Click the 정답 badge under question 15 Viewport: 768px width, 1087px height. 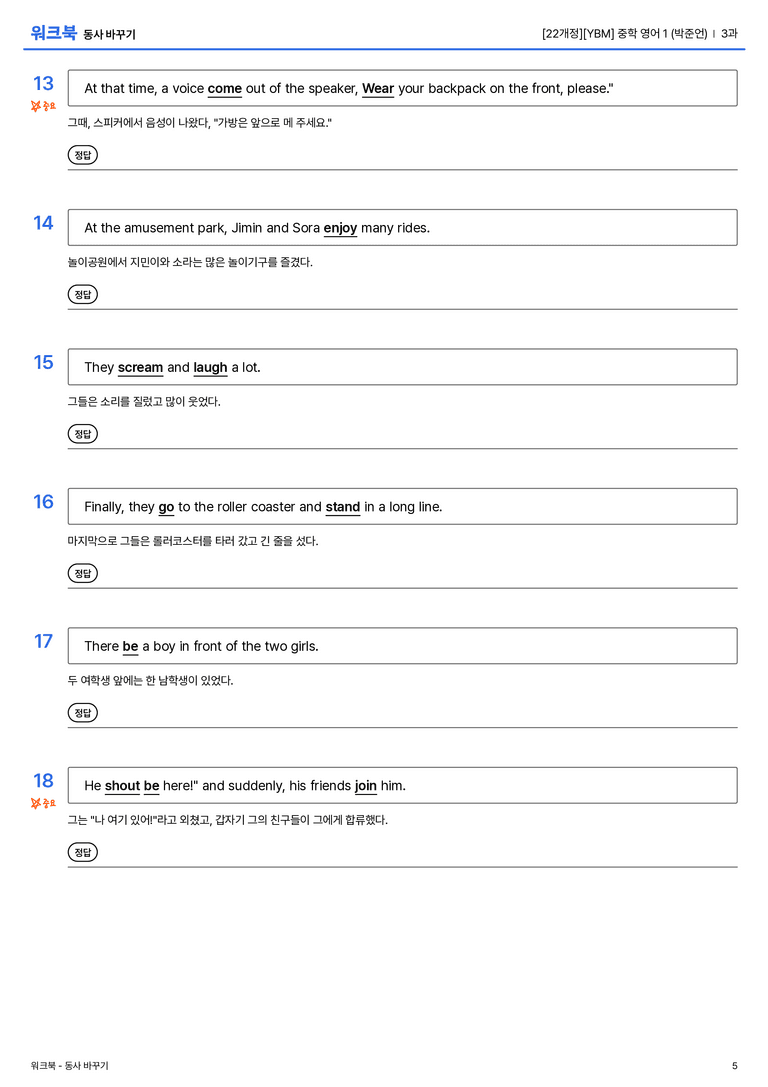[x=82, y=434]
